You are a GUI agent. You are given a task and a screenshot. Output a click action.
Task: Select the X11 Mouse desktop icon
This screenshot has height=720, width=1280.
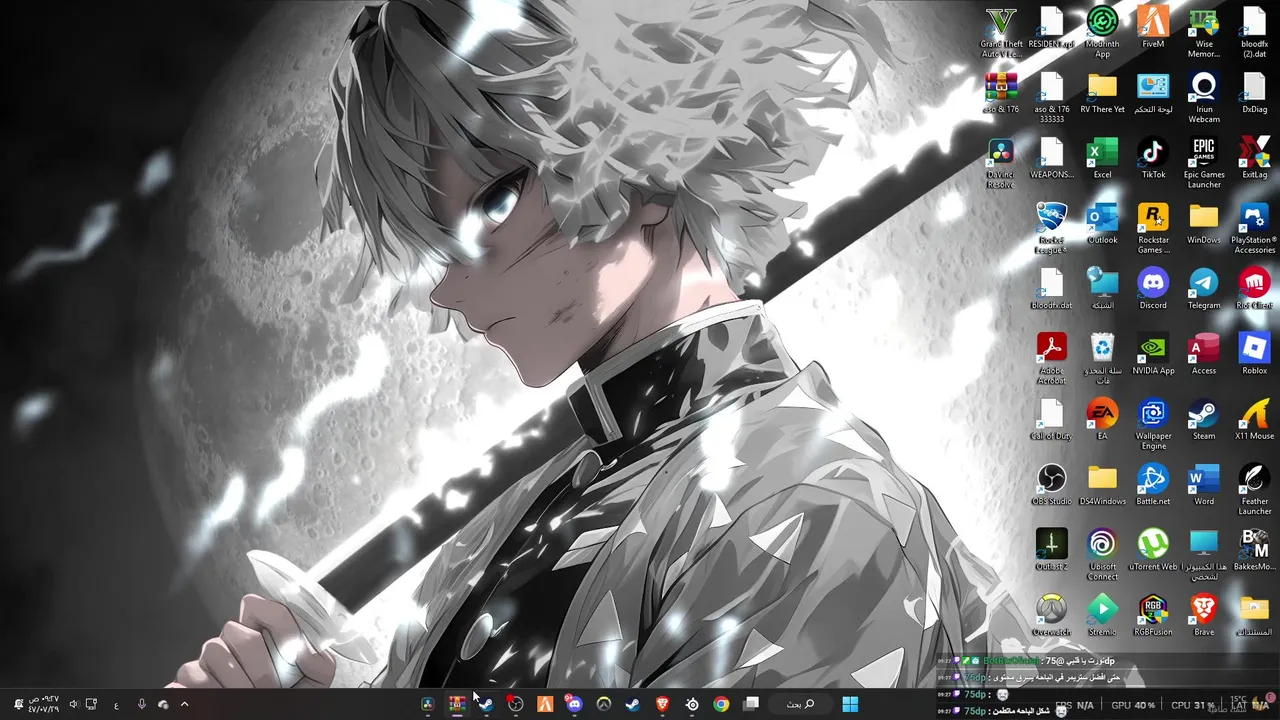(1254, 420)
